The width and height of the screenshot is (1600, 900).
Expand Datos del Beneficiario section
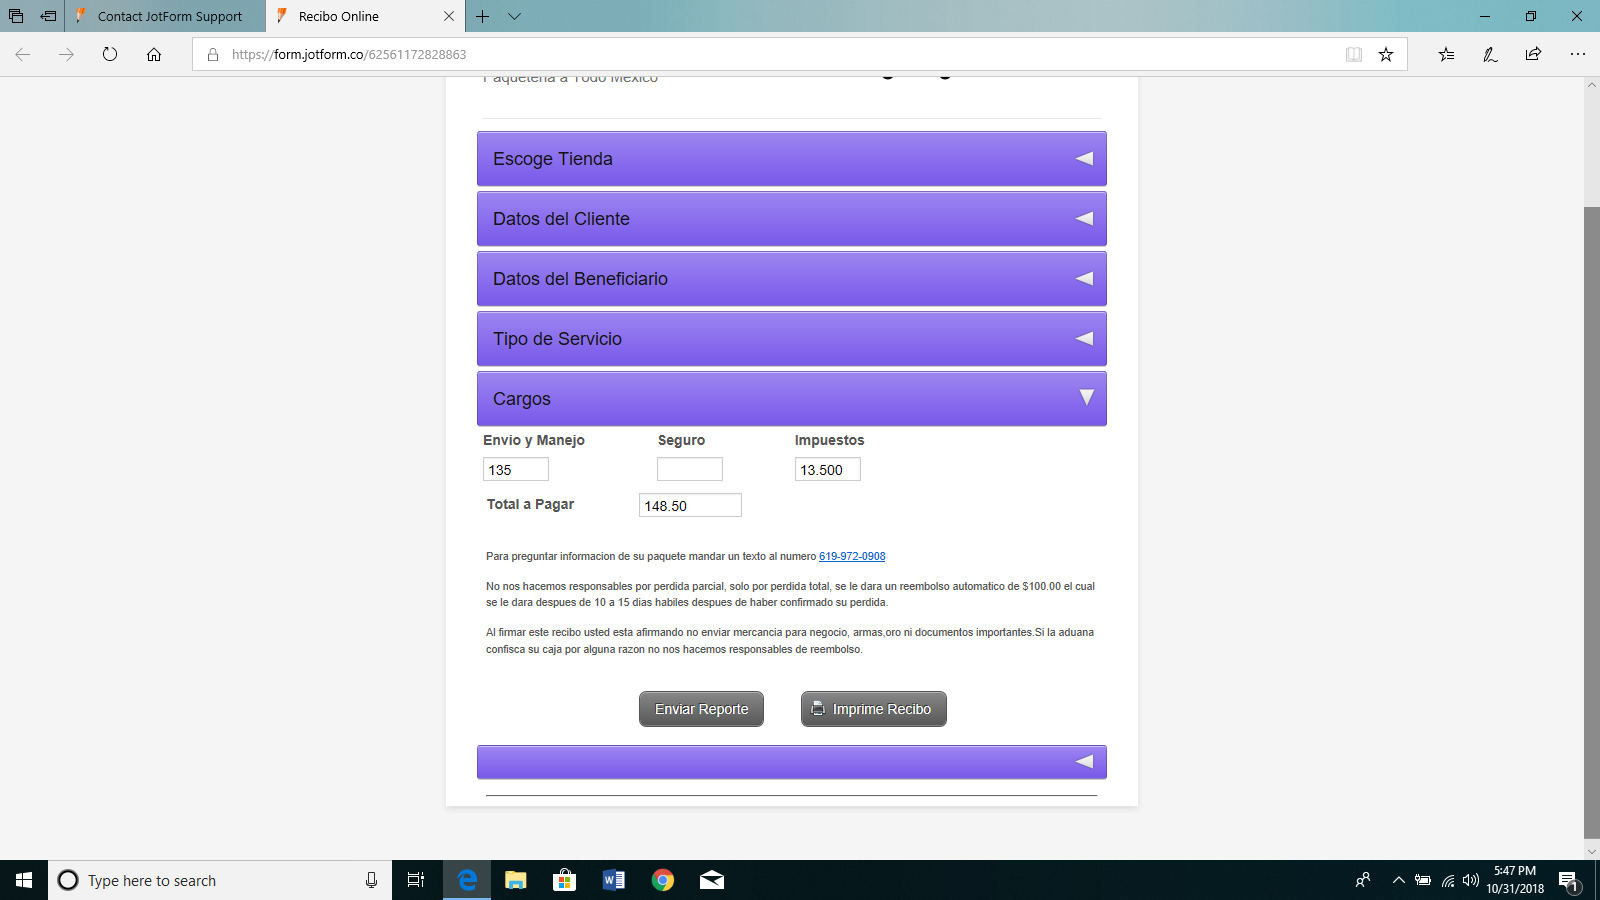point(791,279)
